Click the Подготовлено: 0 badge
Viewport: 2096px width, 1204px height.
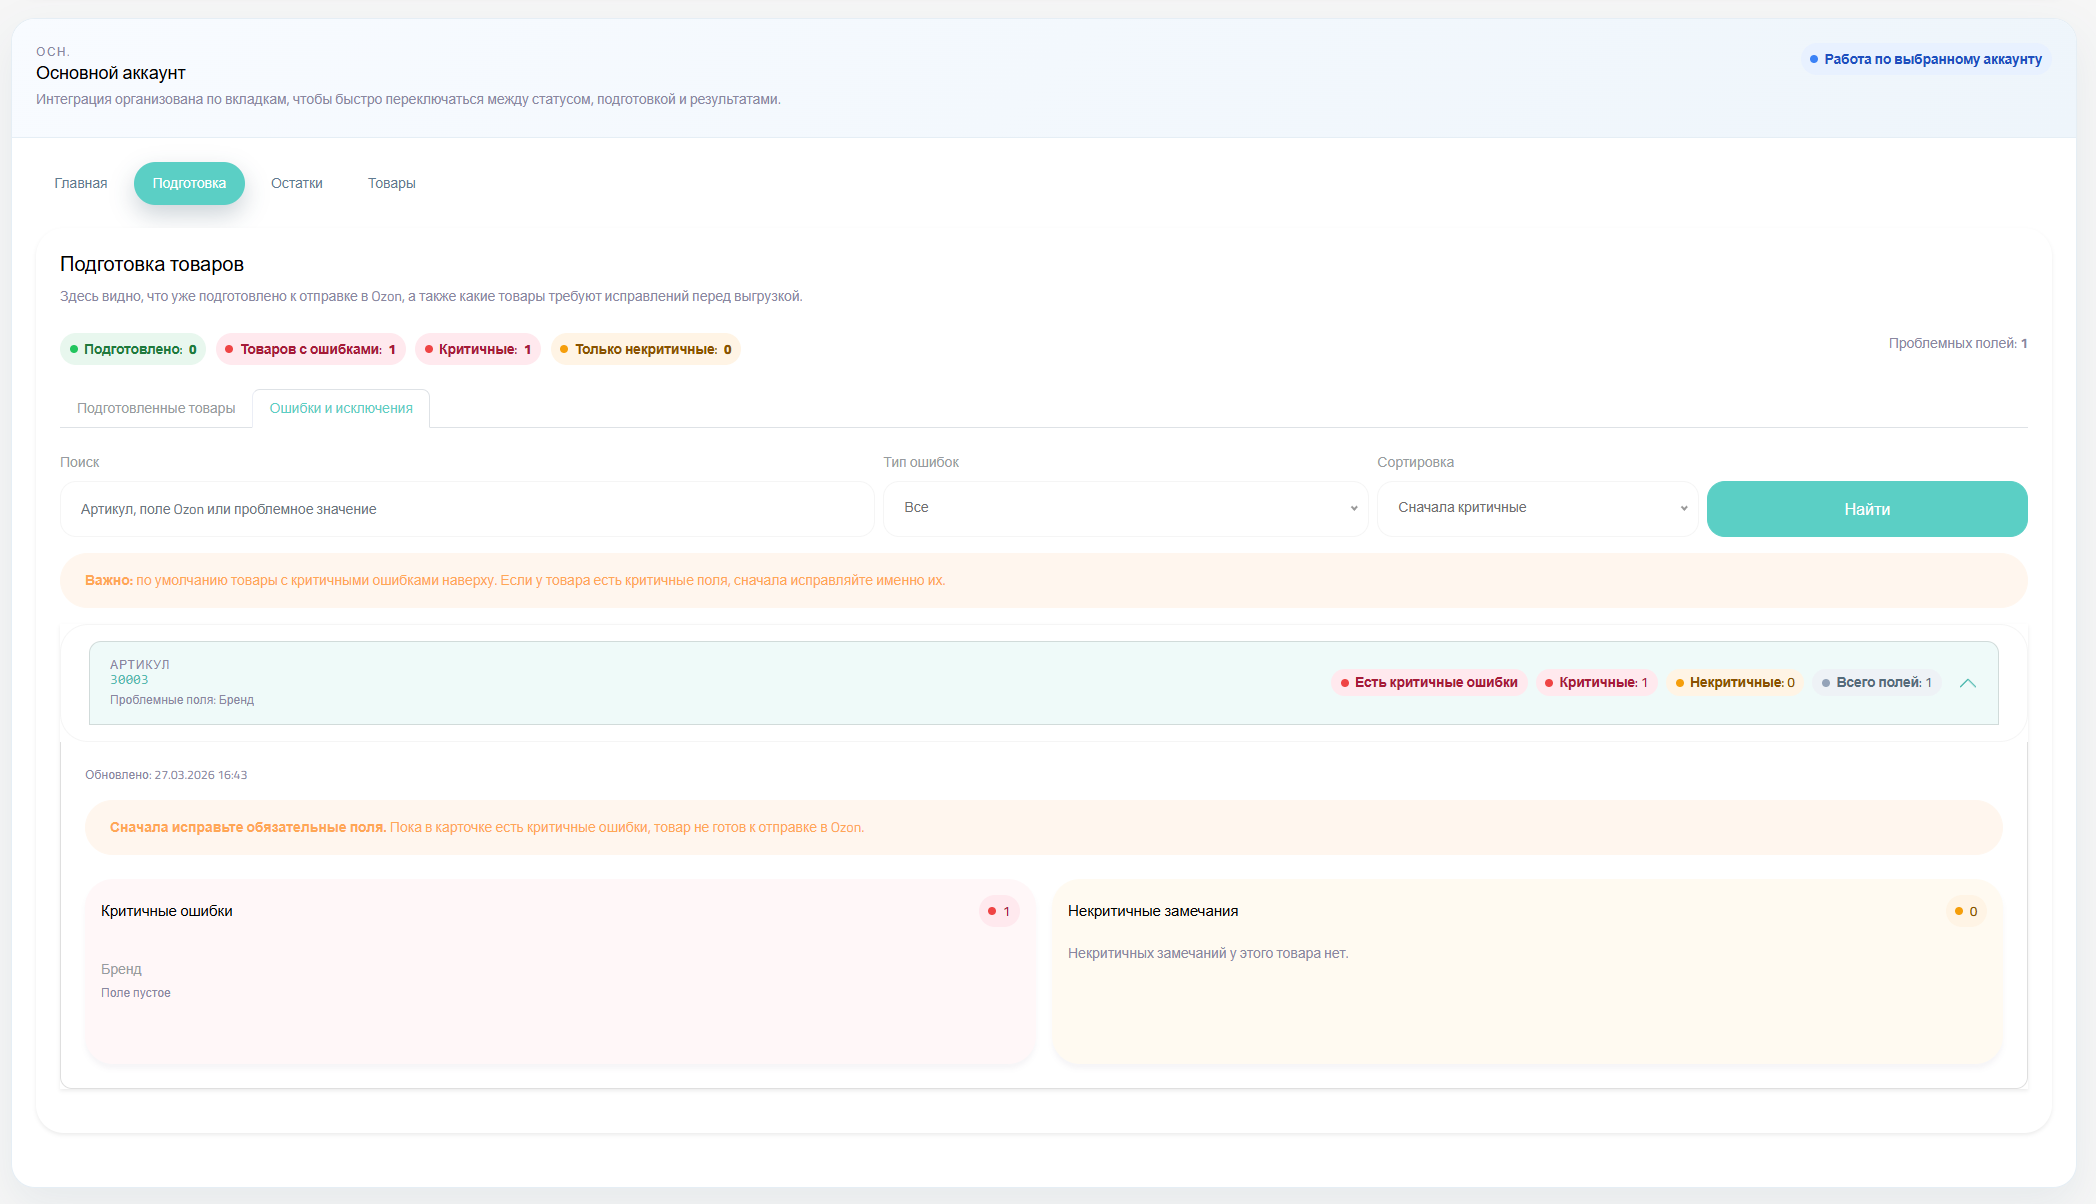coord(133,349)
